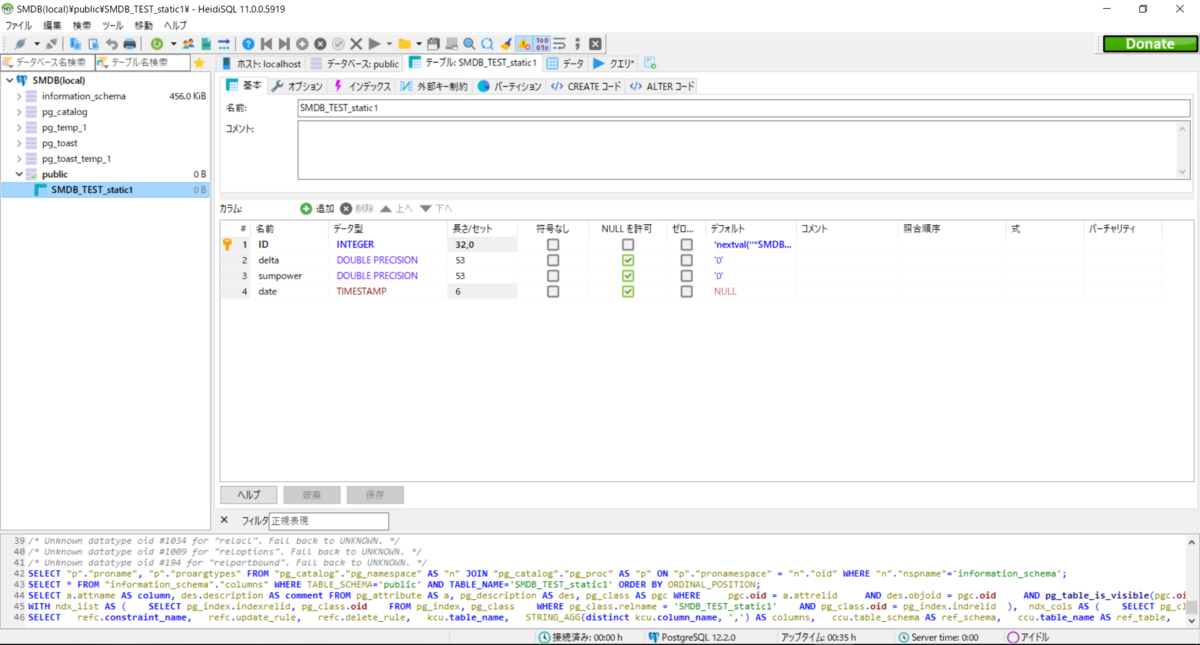Screen dimensions: 1200x645
Task: Collapse the SMDB(local) root node
Action: click(x=9, y=80)
